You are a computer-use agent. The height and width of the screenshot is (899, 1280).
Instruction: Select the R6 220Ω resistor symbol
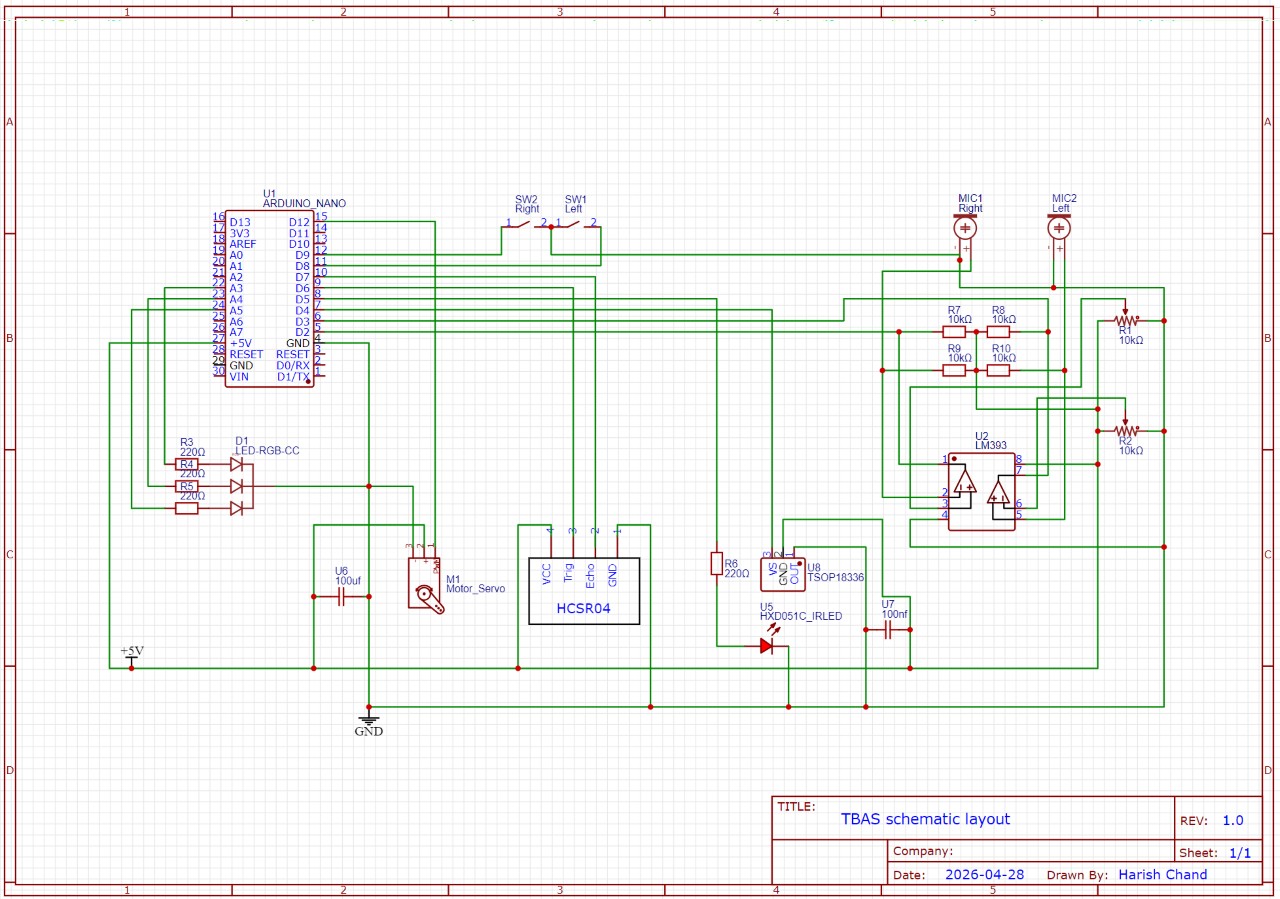click(x=716, y=563)
